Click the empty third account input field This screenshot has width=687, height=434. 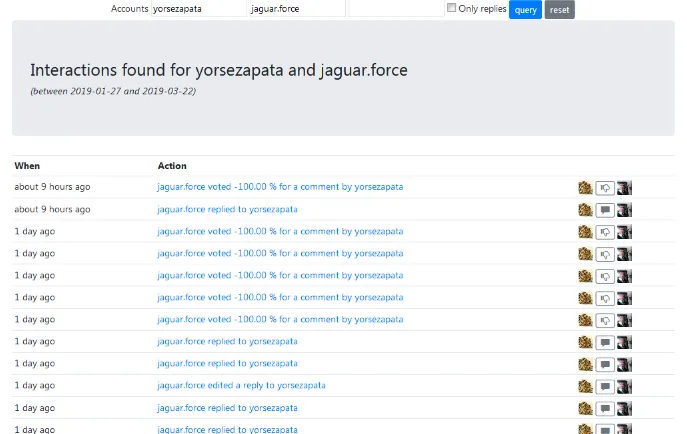coord(395,9)
